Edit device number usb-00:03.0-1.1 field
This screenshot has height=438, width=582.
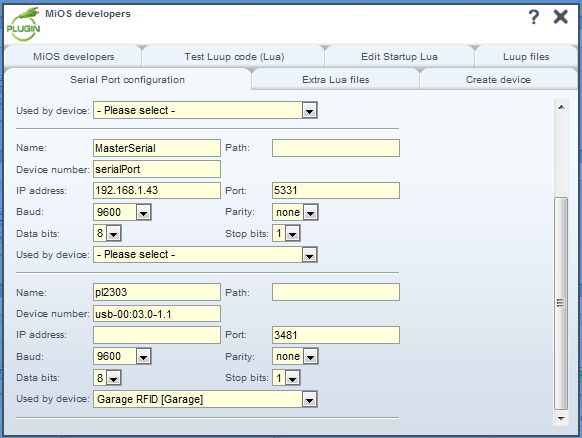point(157,314)
